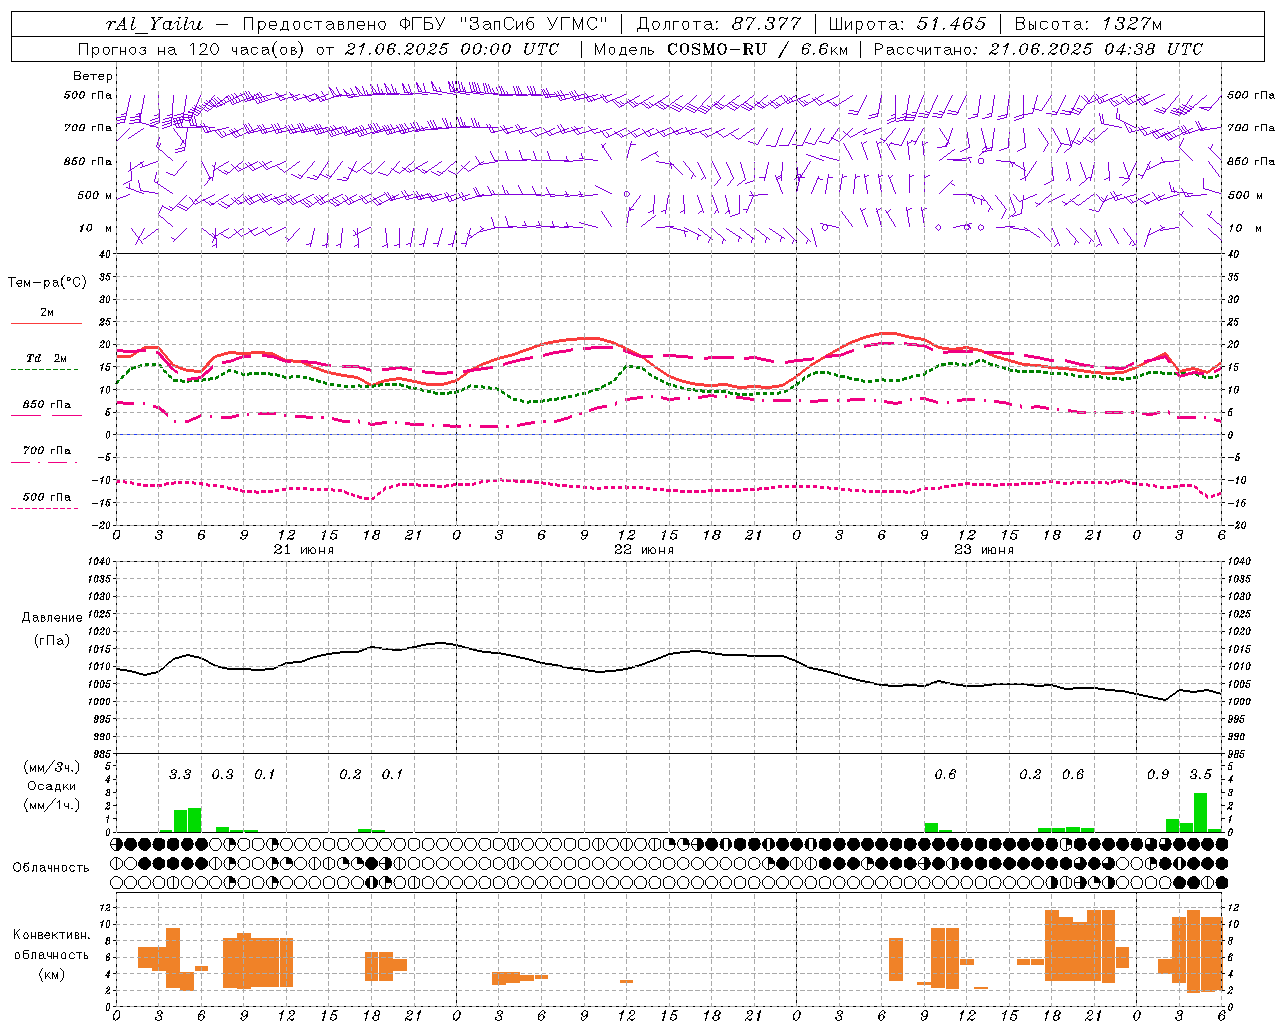The width and height of the screenshot is (1280, 1024).
Task: Select the provider text ФГБУ "ЗапСиб УГМС"
Action: [502, 24]
